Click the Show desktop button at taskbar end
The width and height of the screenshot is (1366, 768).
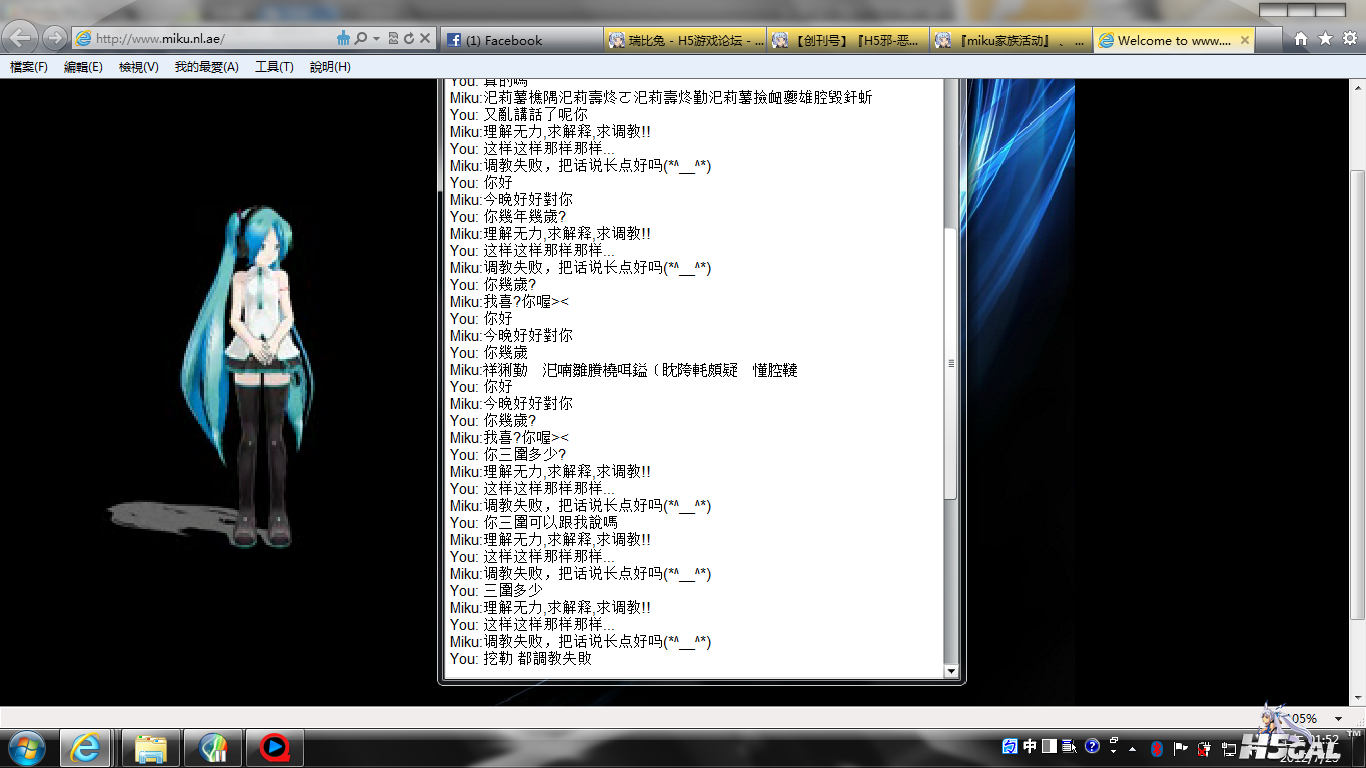tap(1360, 748)
